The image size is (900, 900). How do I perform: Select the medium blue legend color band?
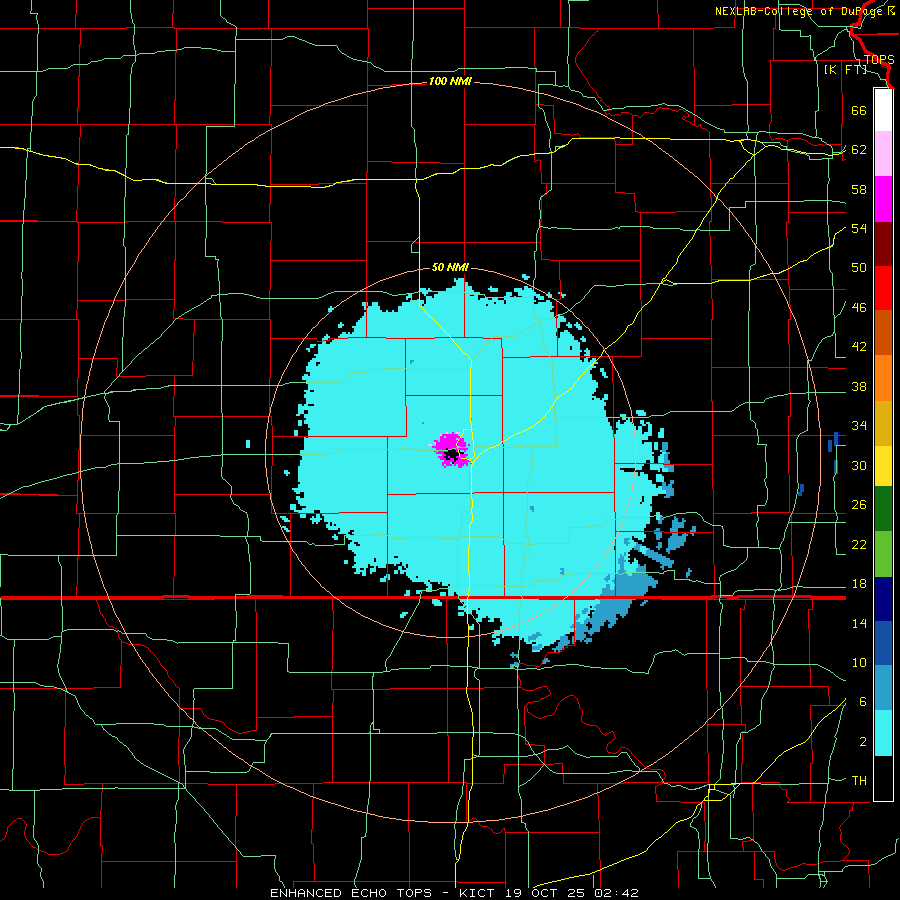pos(883,643)
